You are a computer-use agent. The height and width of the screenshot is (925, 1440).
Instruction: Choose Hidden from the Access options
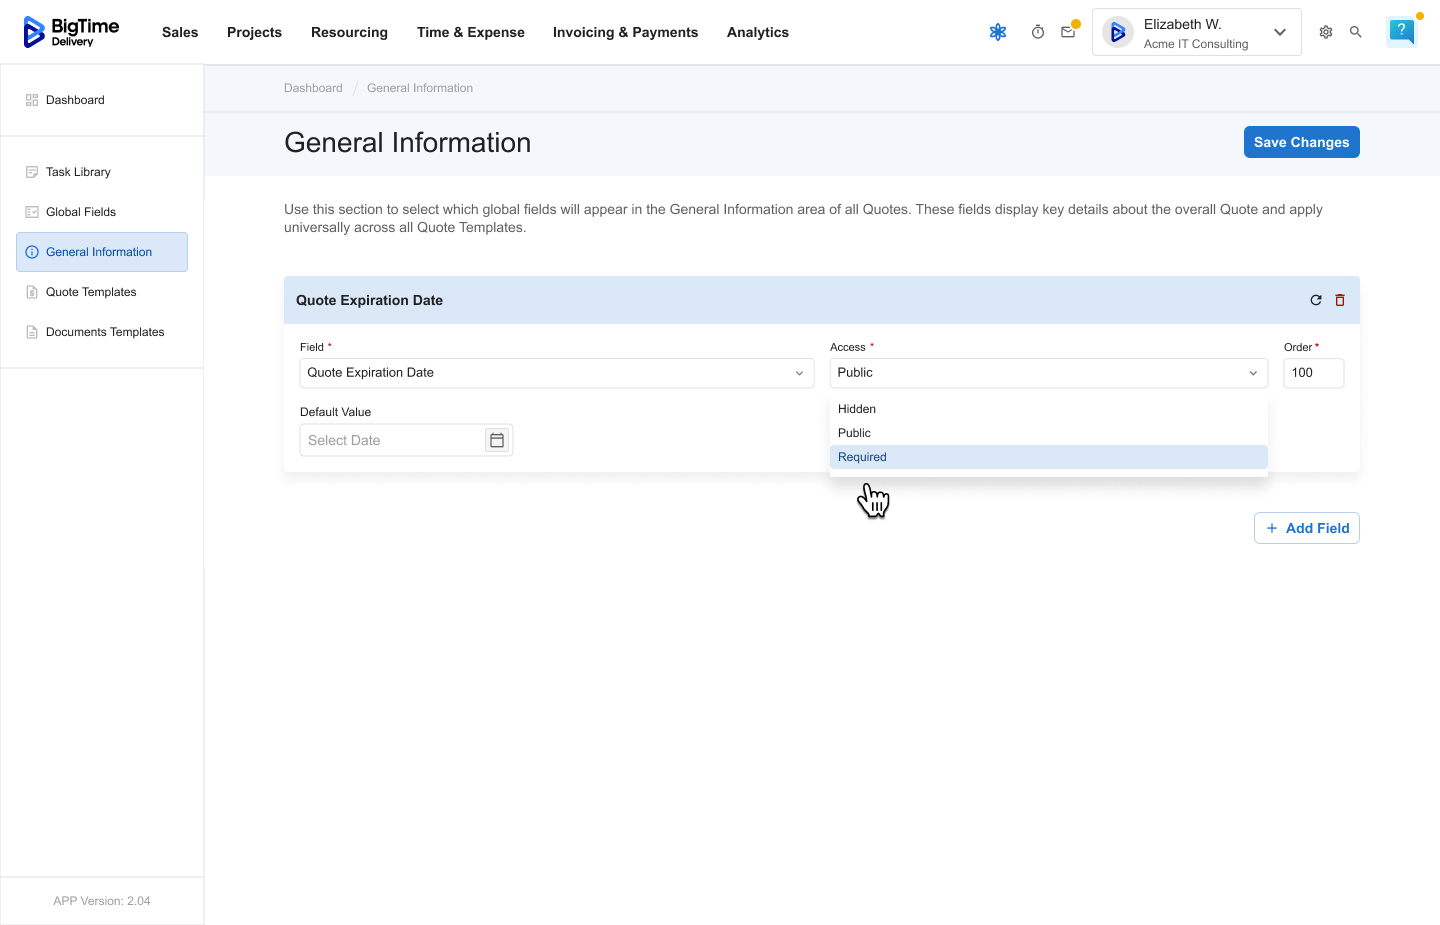pos(857,409)
